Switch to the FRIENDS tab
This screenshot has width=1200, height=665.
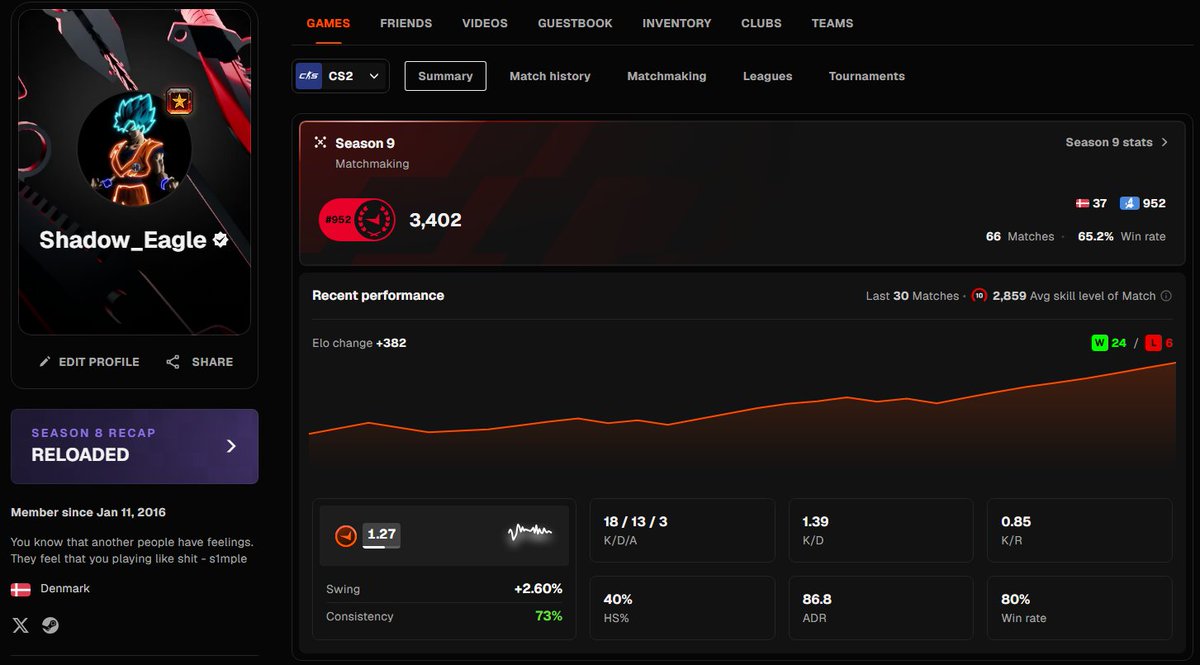click(x=406, y=23)
